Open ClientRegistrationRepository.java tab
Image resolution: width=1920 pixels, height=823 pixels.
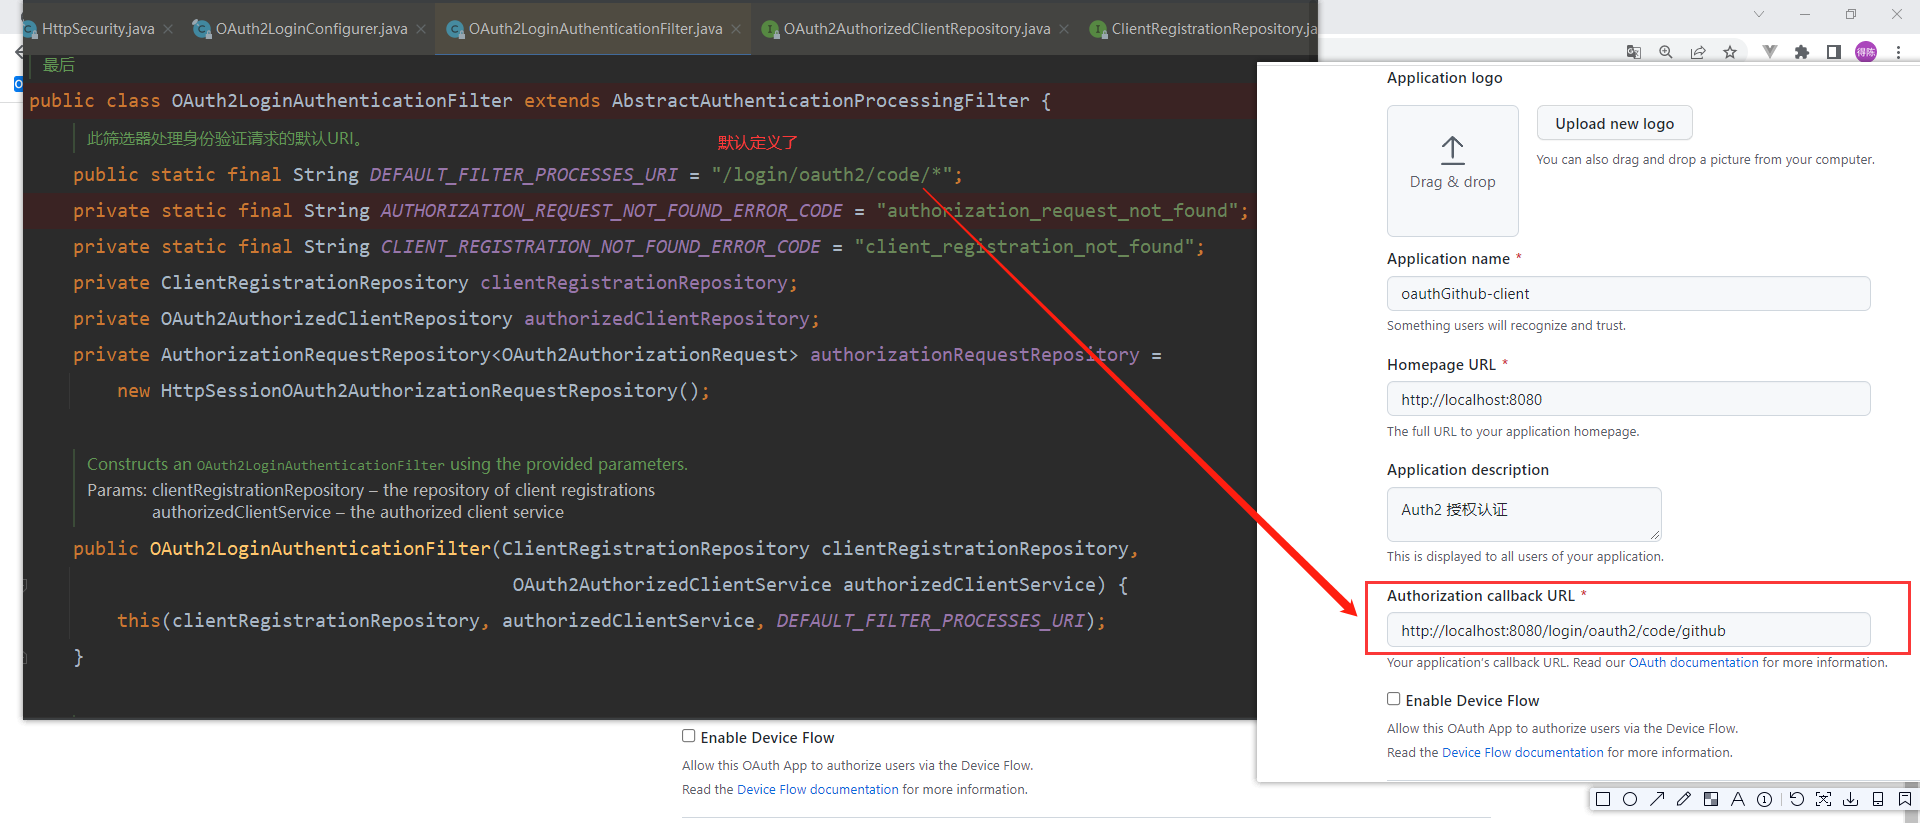[1203, 29]
